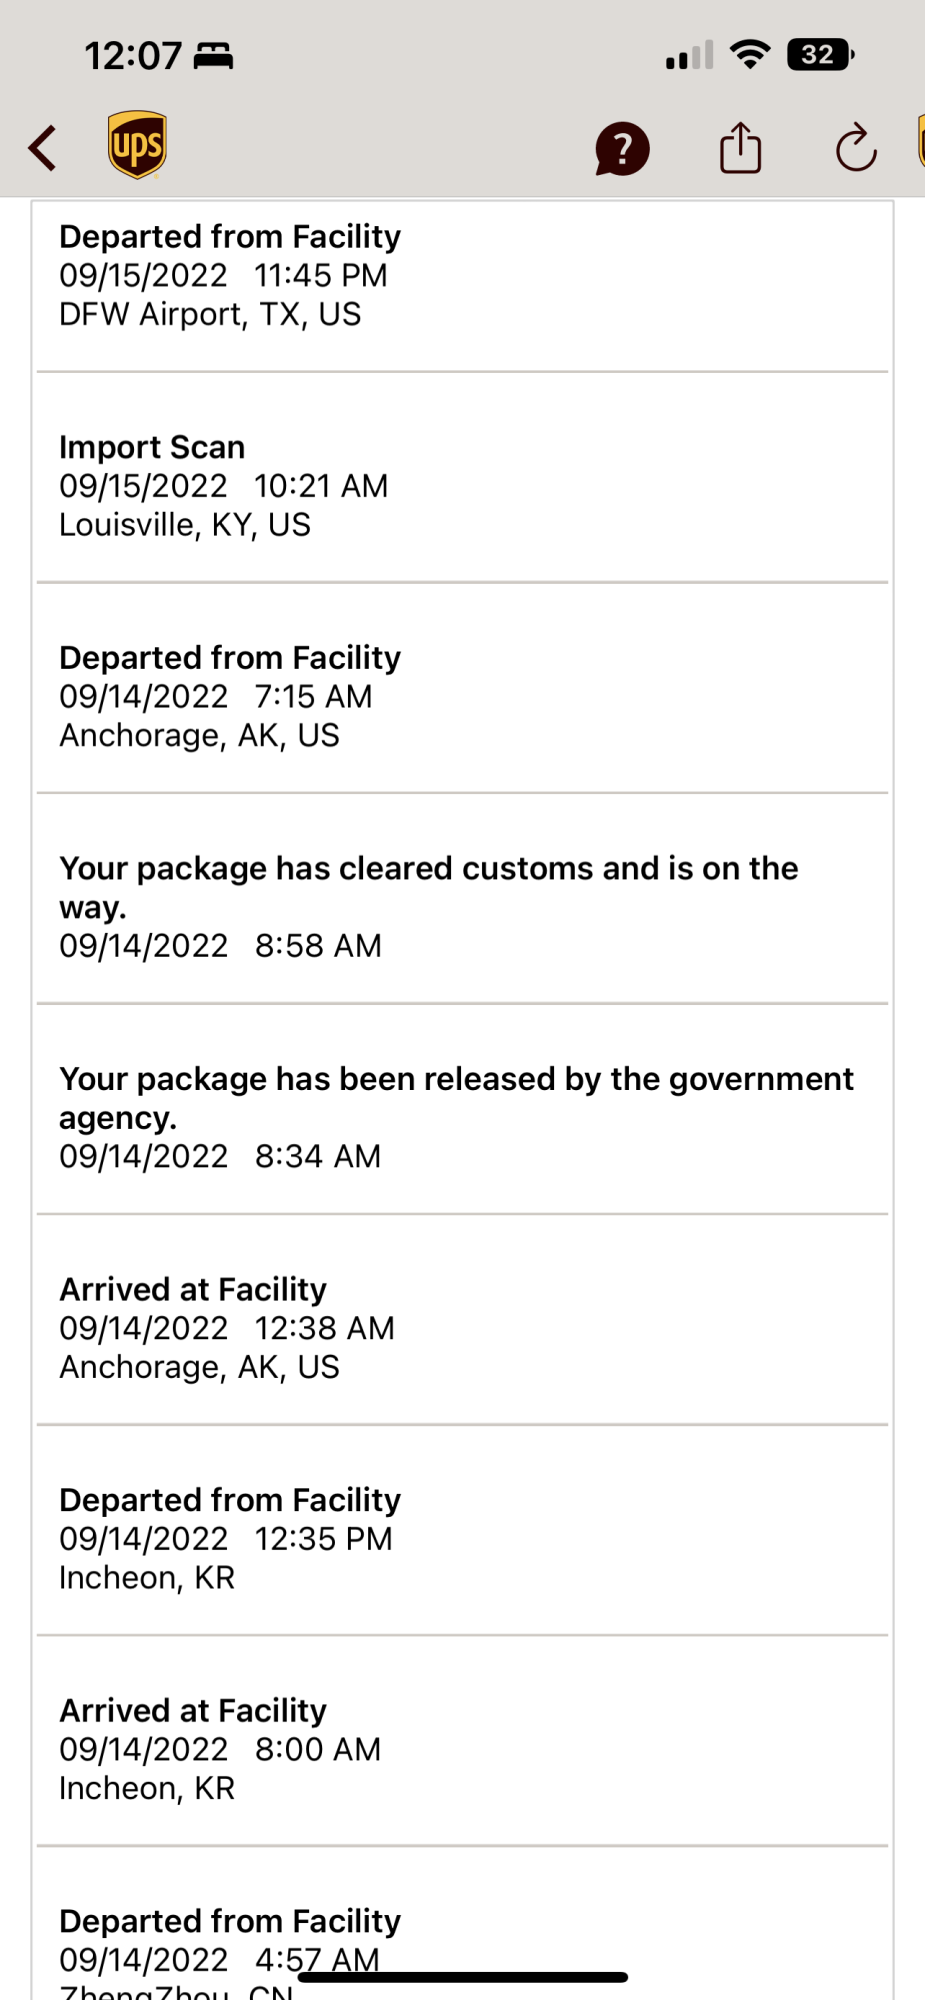The height and width of the screenshot is (2000, 925).
Task: Tap the cleared customs status entry
Action: coord(462,906)
